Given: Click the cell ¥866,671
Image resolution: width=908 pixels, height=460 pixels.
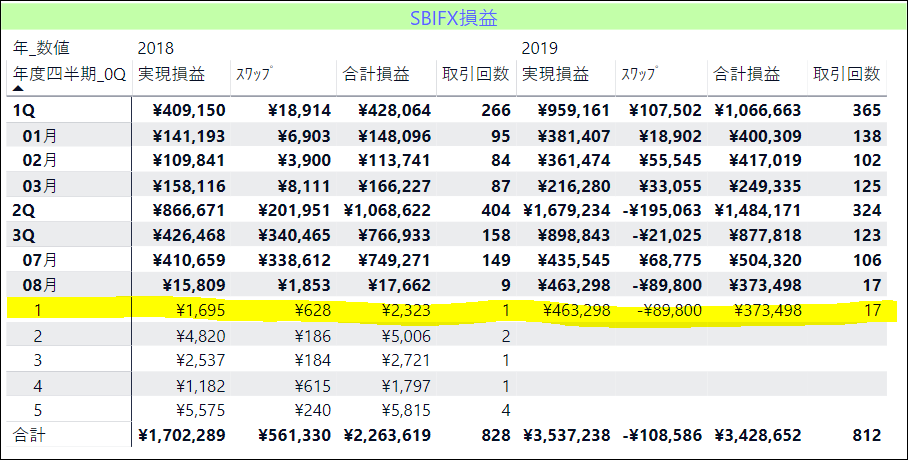Looking at the screenshot, I should point(189,210).
